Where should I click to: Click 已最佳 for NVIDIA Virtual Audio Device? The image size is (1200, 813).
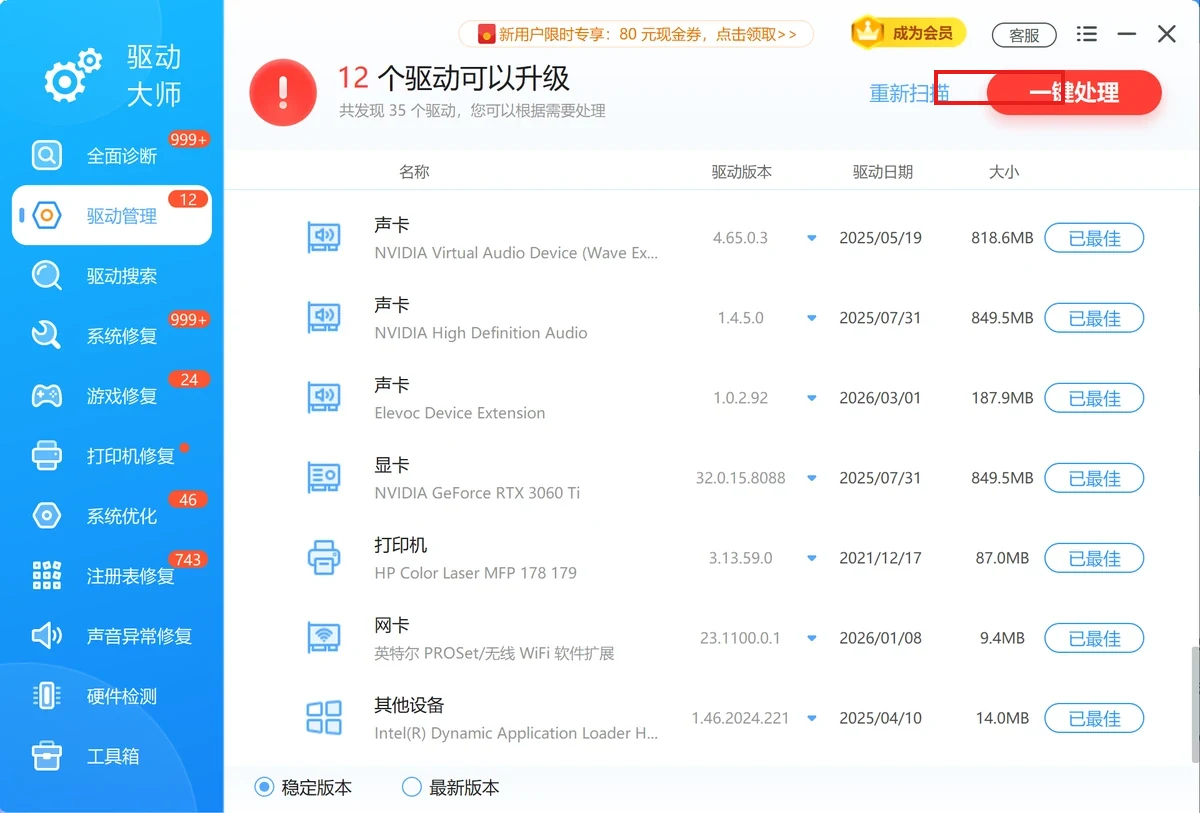[x=1094, y=238]
